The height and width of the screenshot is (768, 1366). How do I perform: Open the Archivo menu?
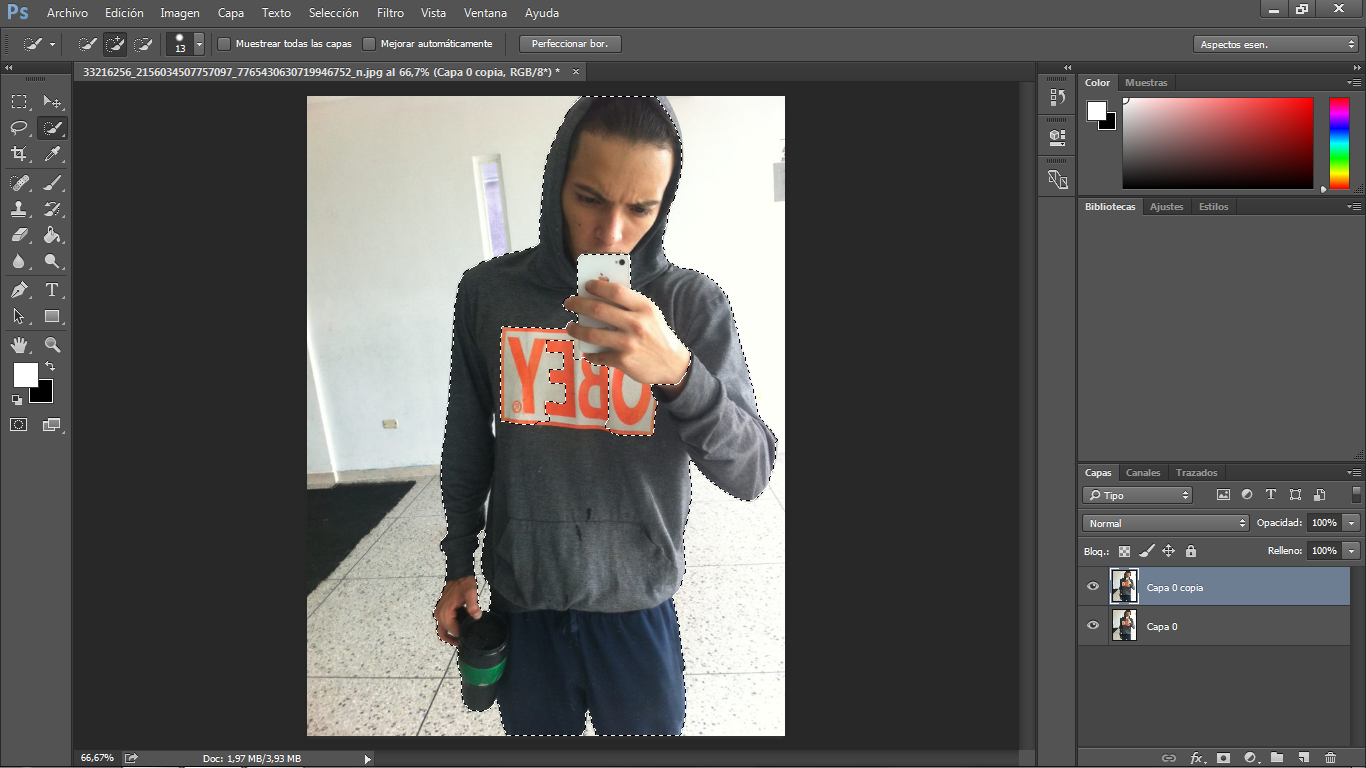coord(67,13)
